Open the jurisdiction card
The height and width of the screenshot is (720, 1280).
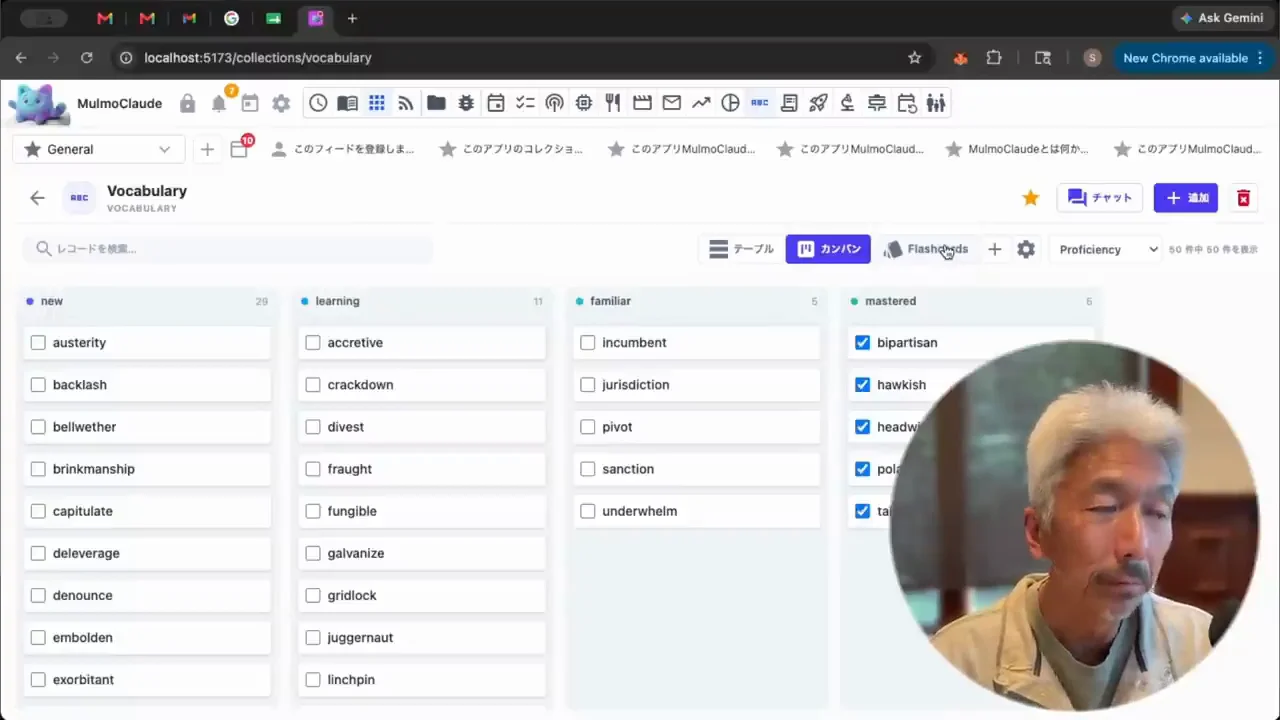point(697,385)
